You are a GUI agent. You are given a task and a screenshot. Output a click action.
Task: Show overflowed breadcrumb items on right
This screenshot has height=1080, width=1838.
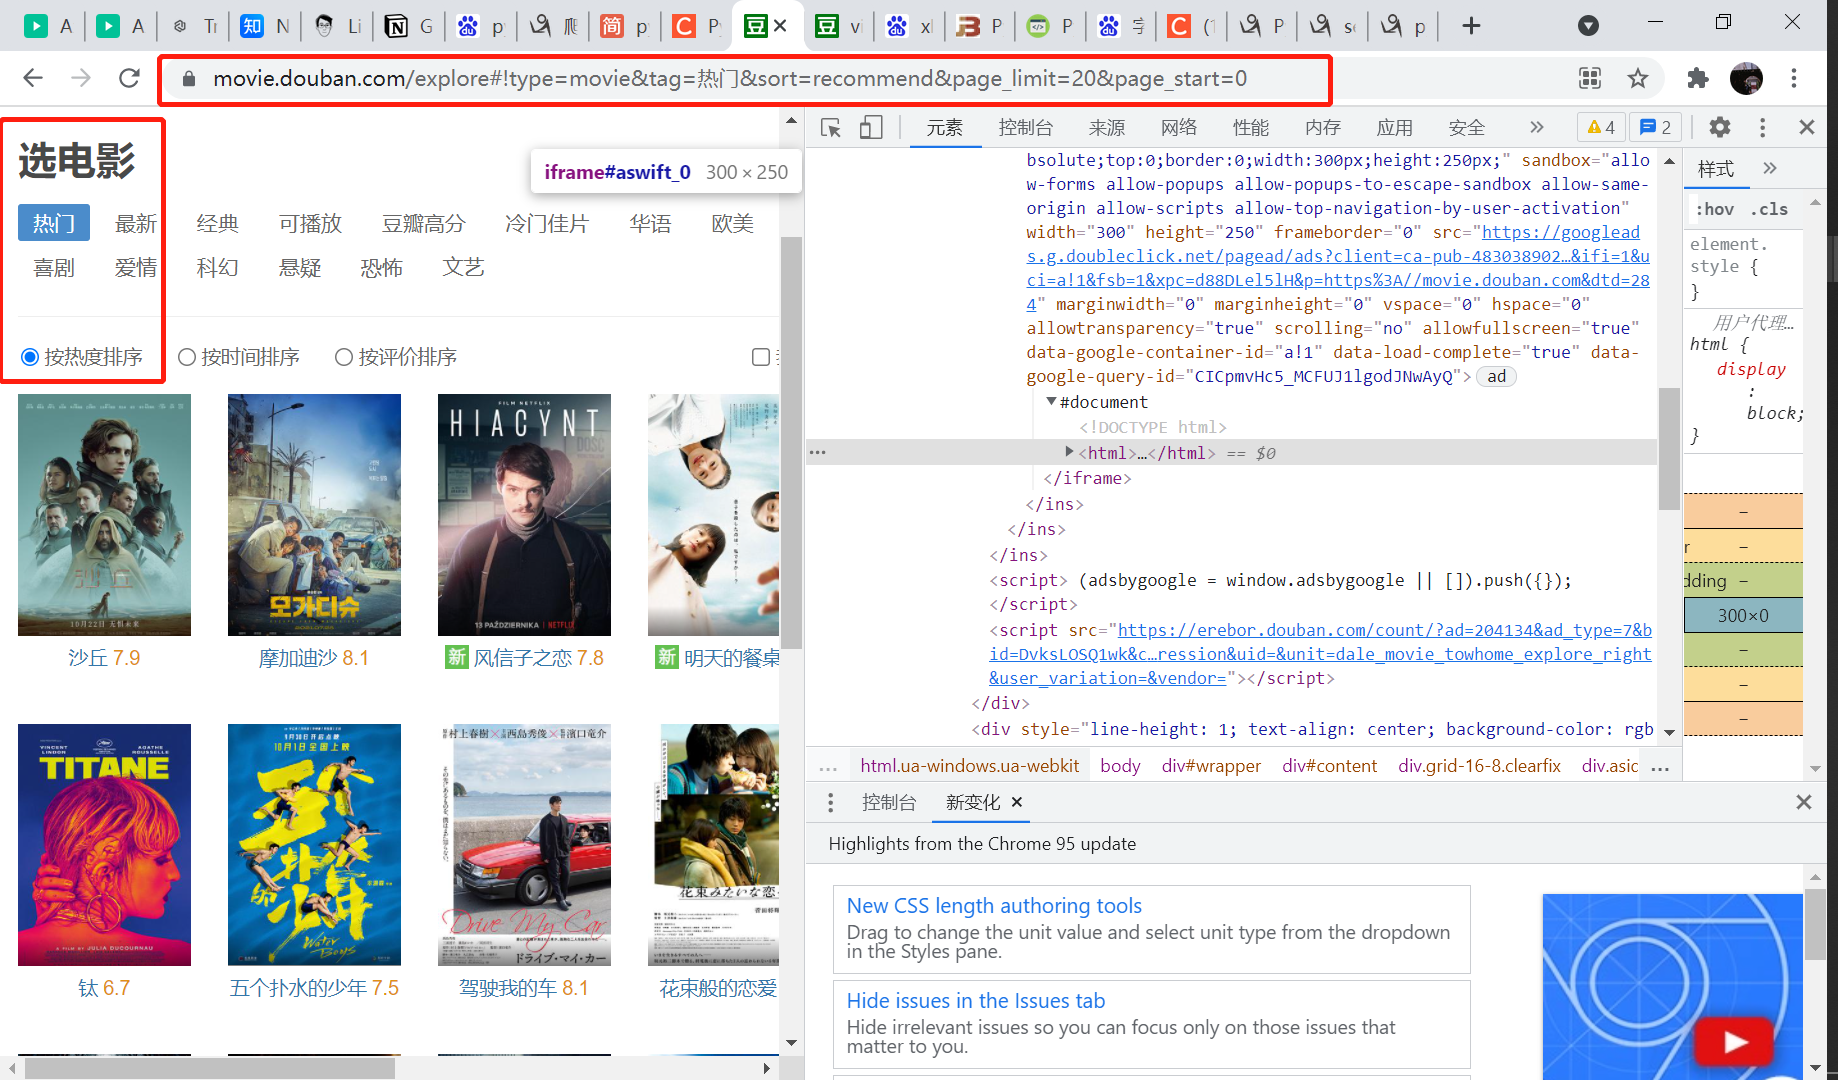pyautogui.click(x=1660, y=768)
